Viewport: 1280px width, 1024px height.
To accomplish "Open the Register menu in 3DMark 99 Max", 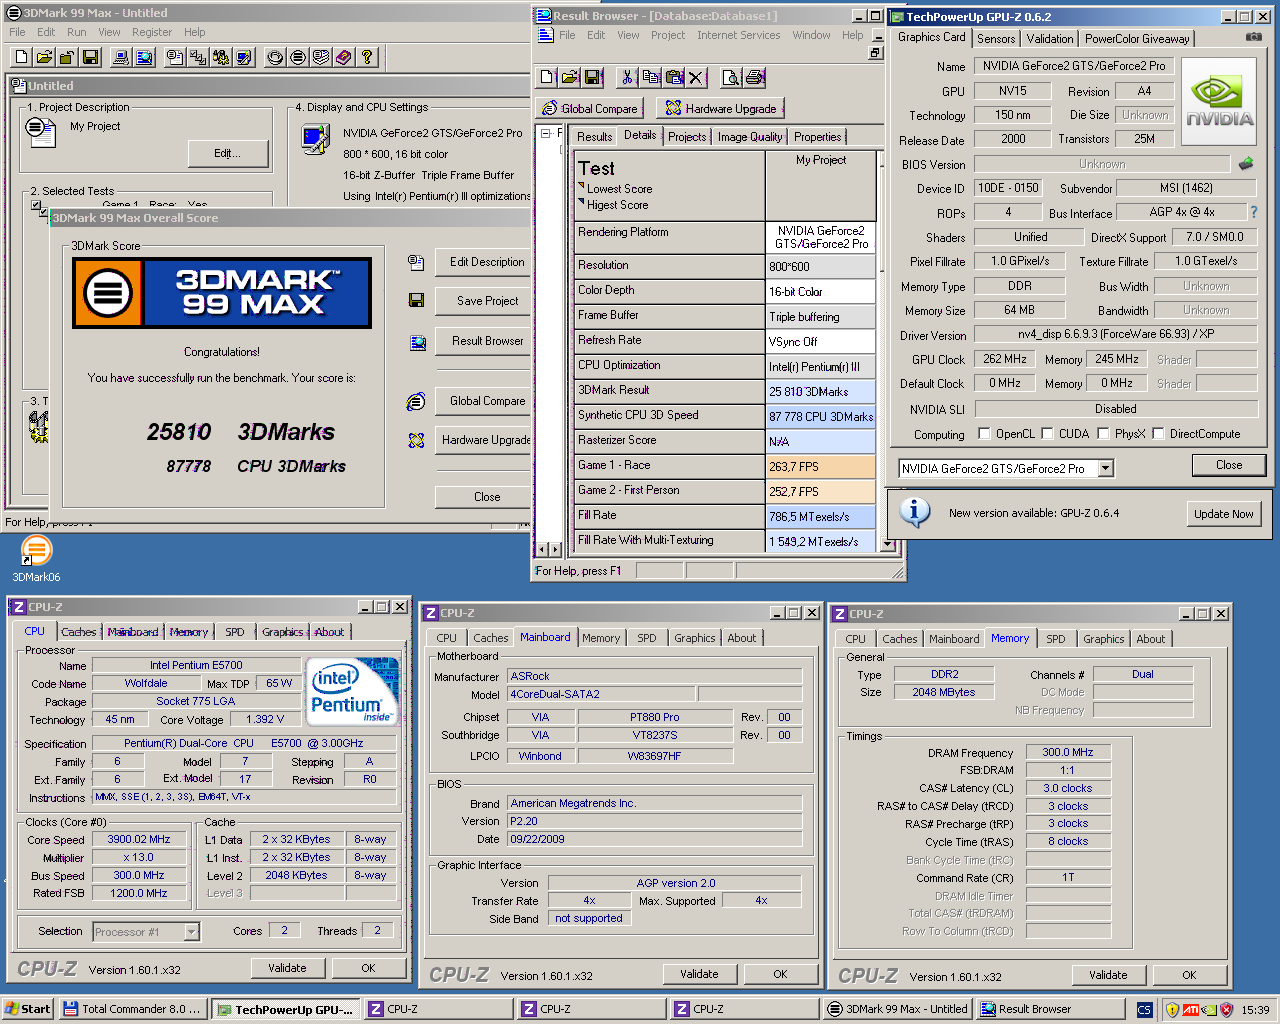I will (x=152, y=32).
